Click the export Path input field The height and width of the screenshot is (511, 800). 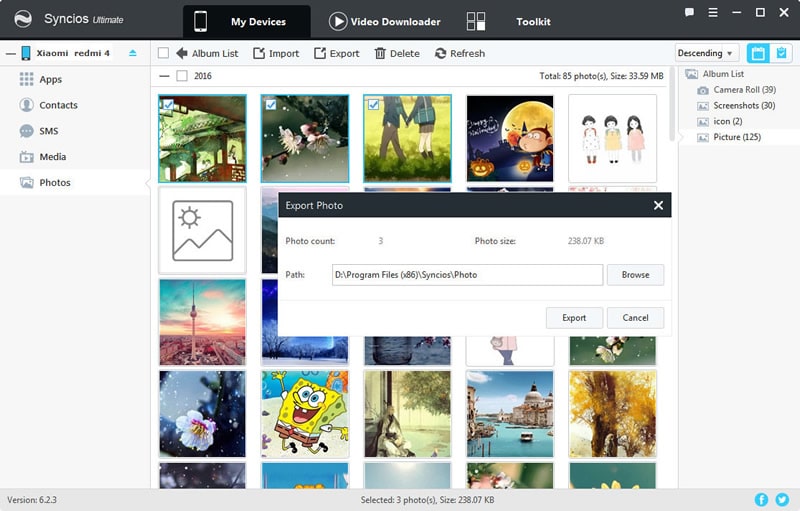467,275
